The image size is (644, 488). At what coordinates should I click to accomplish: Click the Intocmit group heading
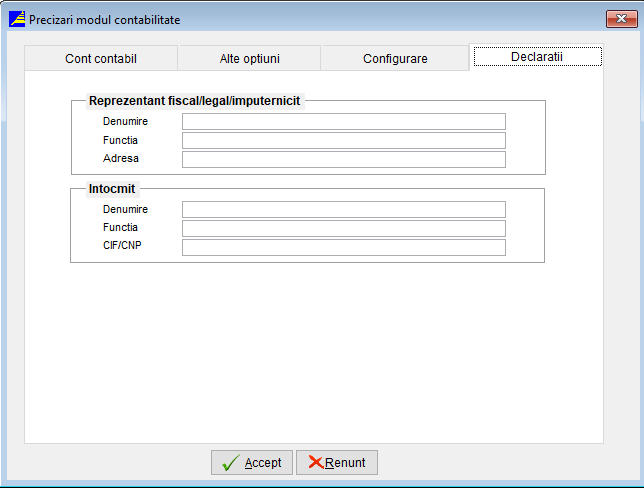(113, 188)
